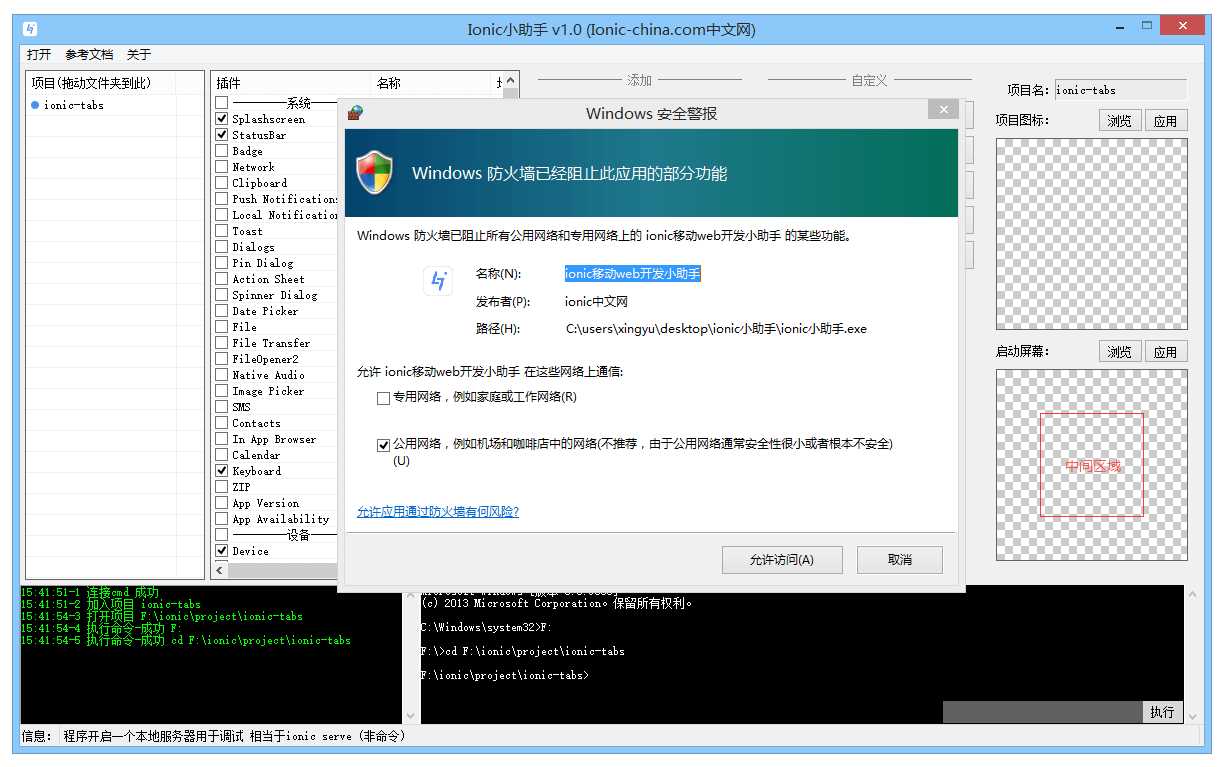Select Local Notification plugin row
Viewport: 1229px width, 767px height.
284,215
